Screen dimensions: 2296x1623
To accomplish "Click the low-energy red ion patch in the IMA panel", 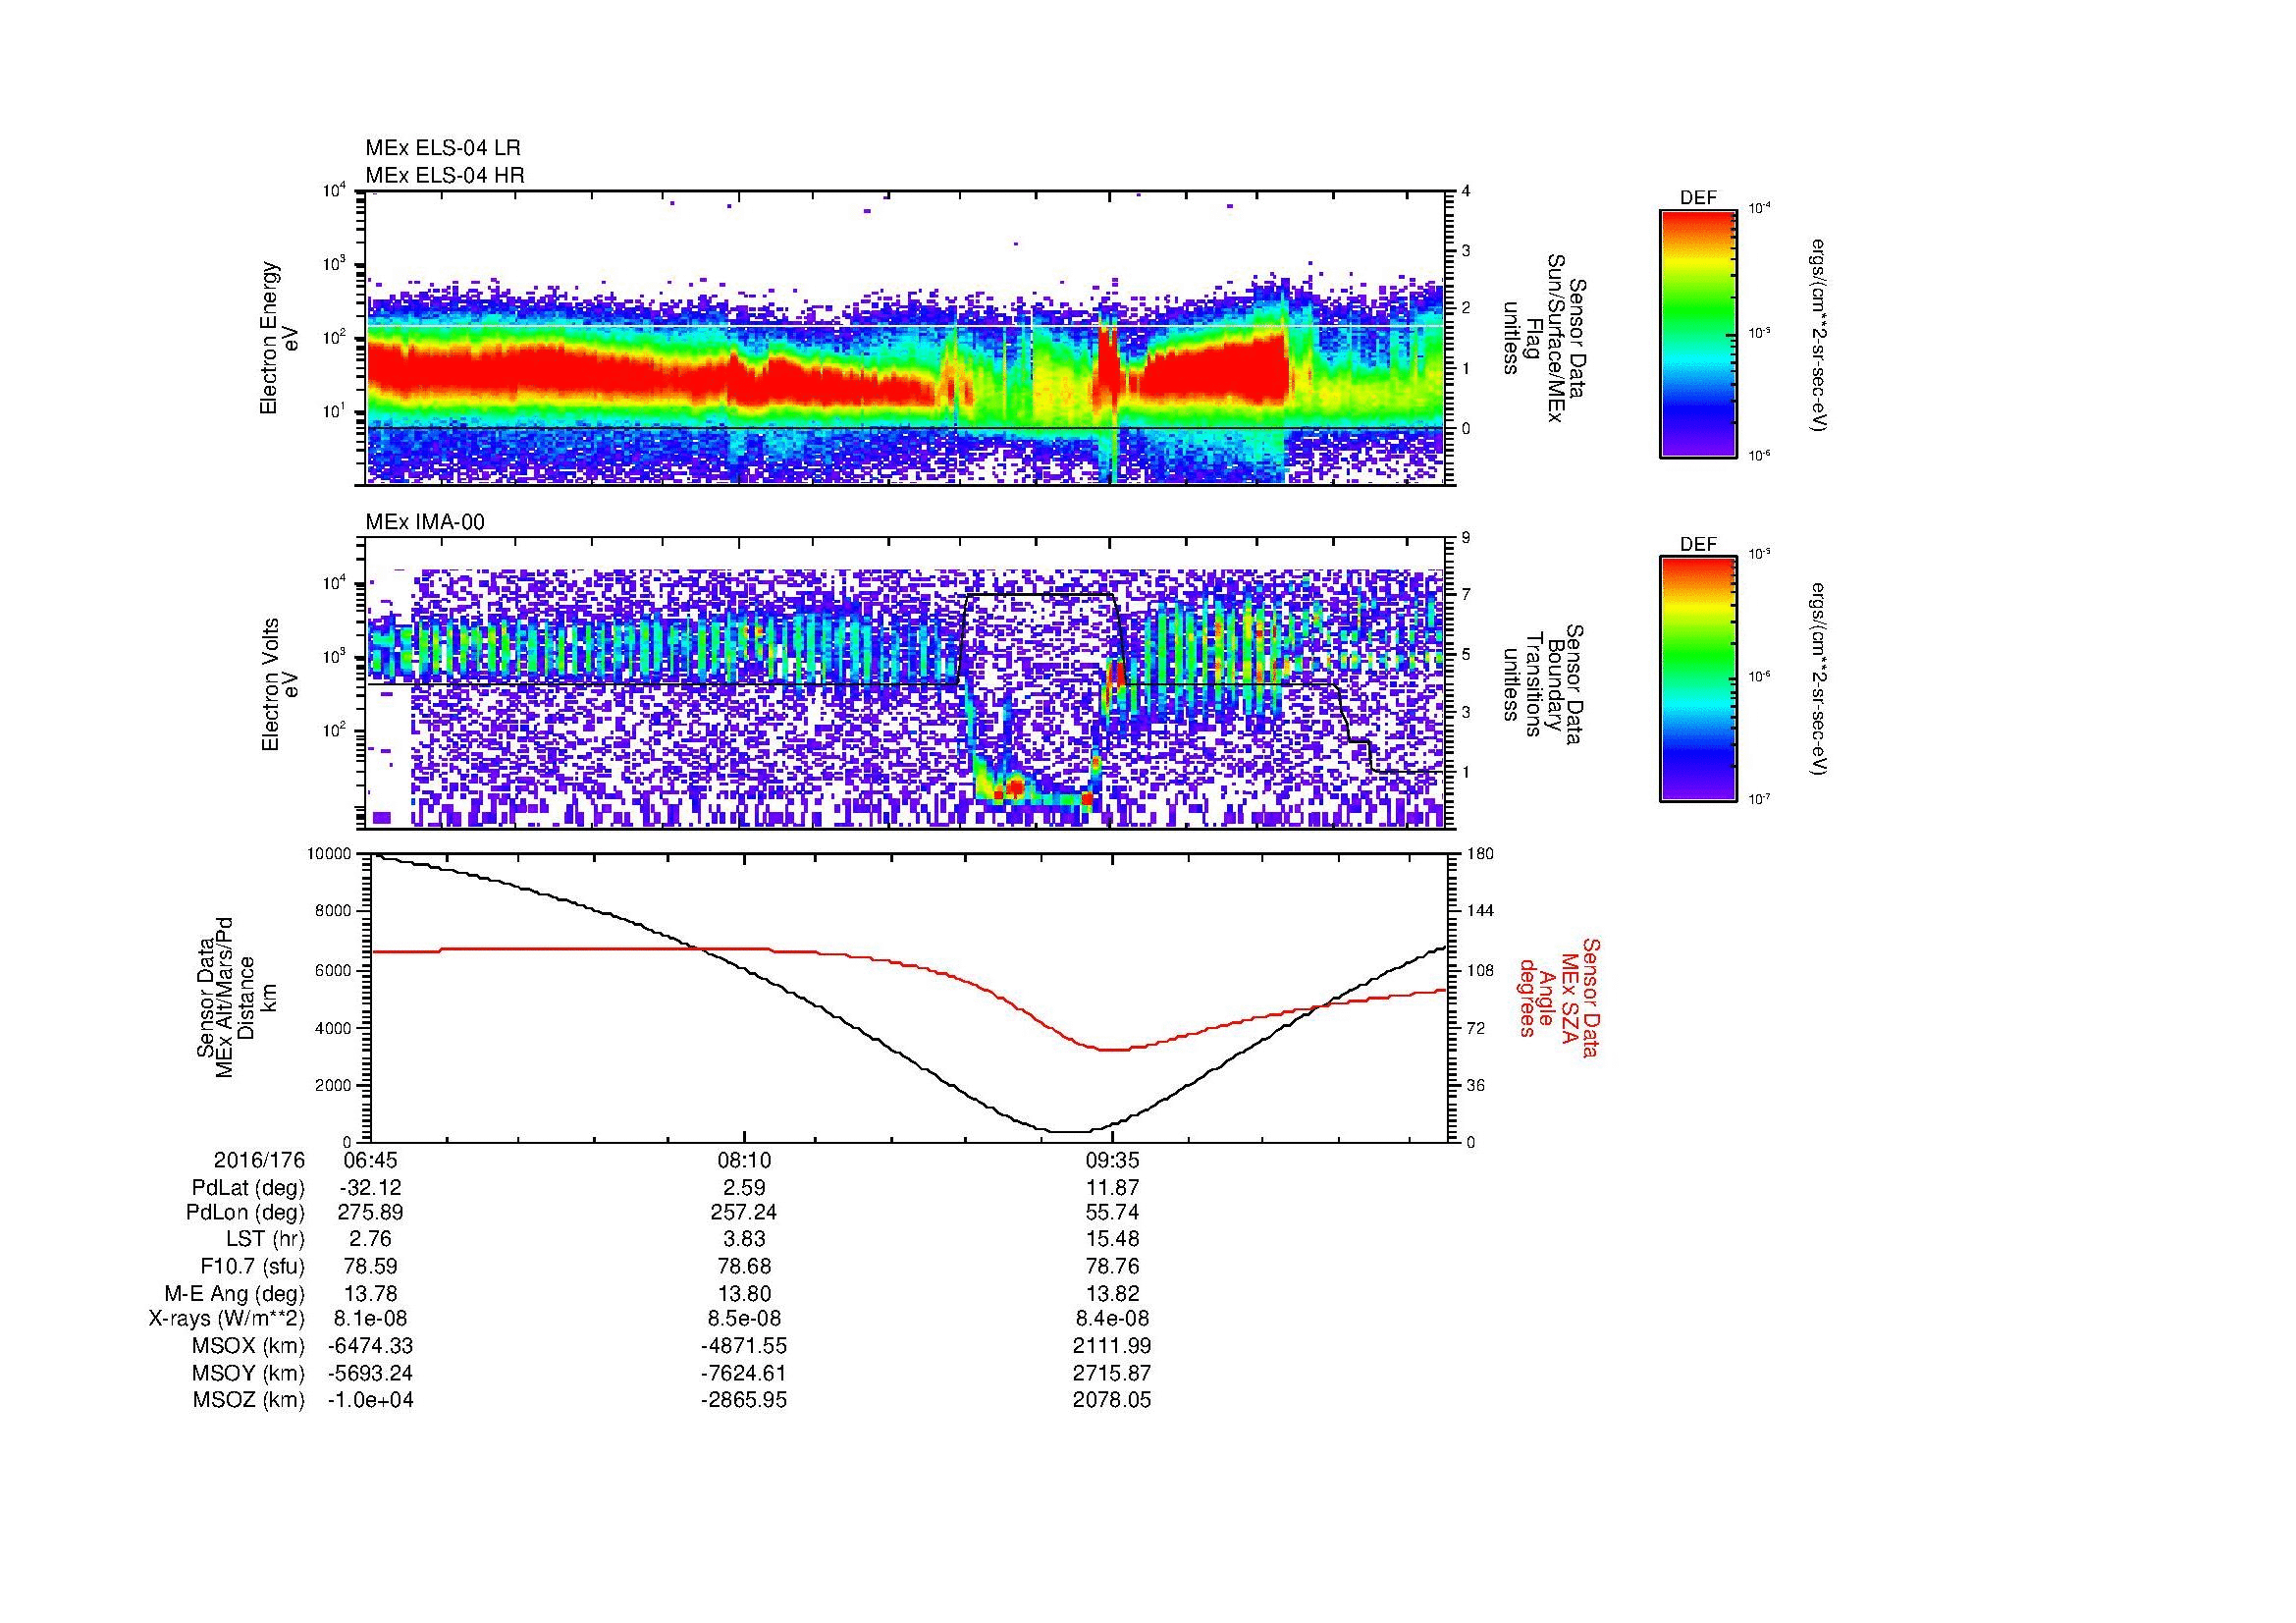I will pyautogui.click(x=1015, y=788).
